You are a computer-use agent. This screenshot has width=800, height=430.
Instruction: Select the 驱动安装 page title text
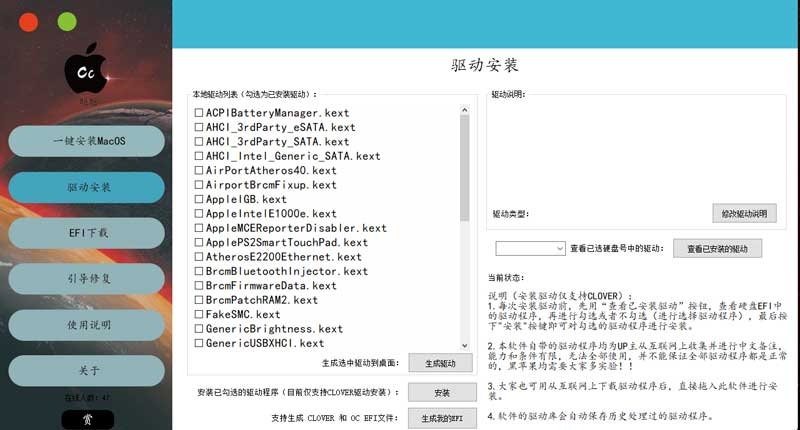click(484, 65)
